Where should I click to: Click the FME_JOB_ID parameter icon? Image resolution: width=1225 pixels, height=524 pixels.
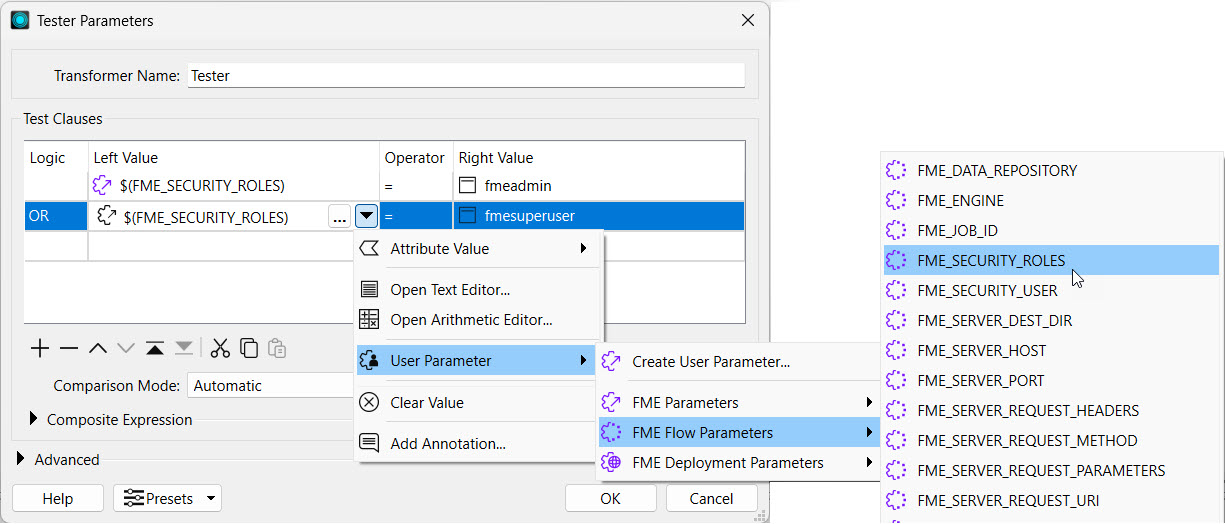click(x=896, y=231)
